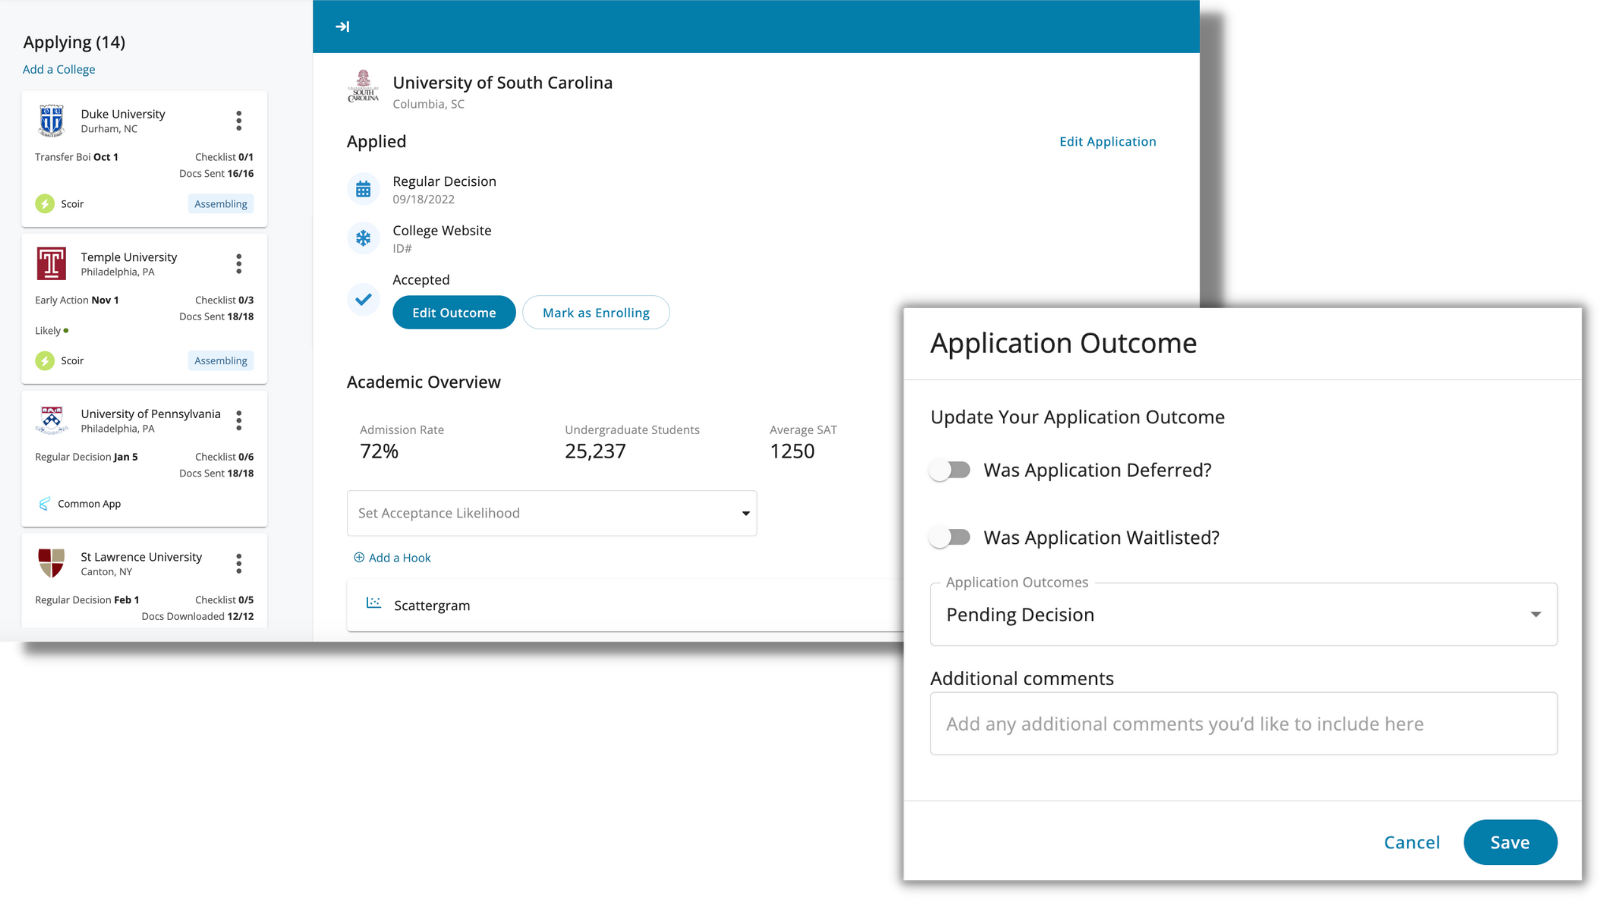Click the St Lawrence University shield logo
1600x900 pixels.
pyautogui.click(x=51, y=563)
